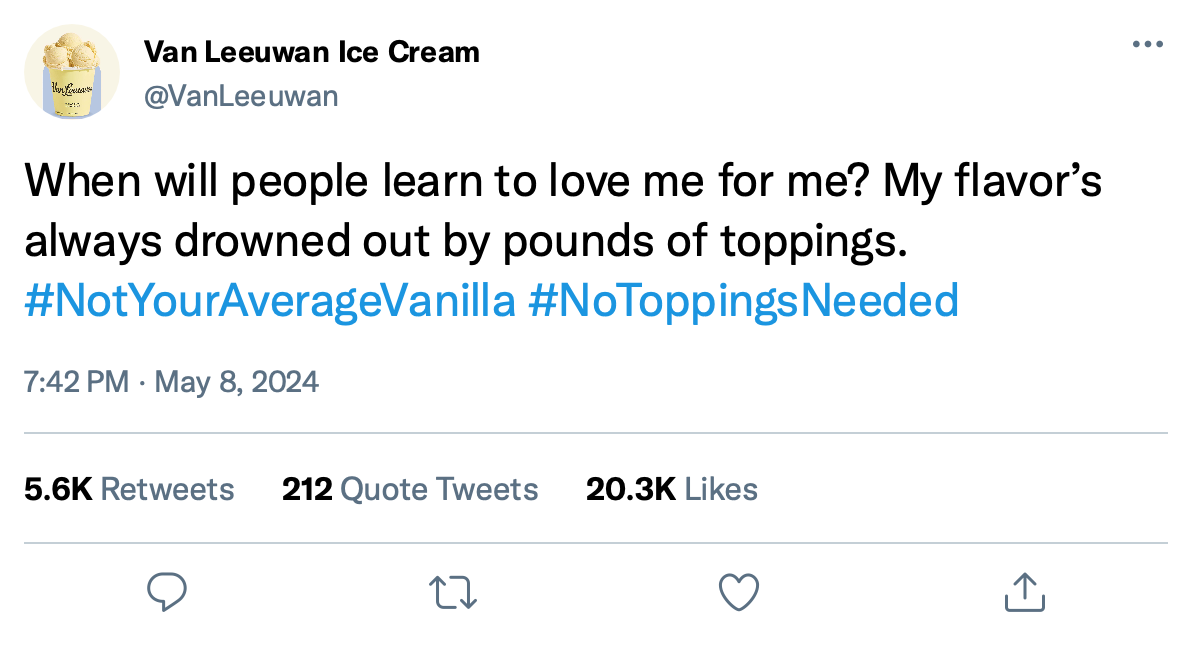
Task: Click the 7:42 PM timestamp
Action: click(76, 382)
